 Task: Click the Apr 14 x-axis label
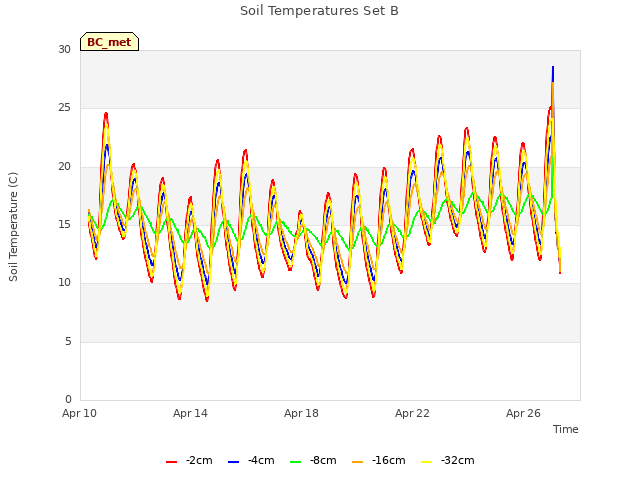tap(190, 413)
